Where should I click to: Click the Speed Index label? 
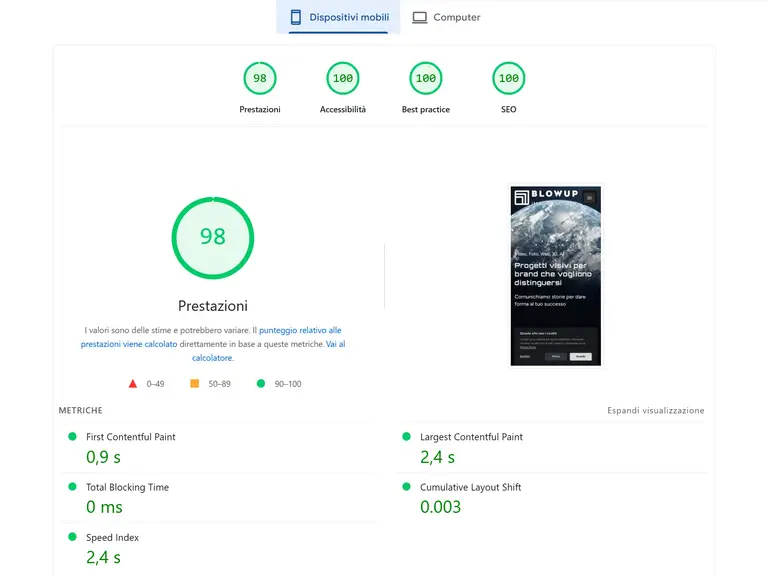click(x=112, y=537)
